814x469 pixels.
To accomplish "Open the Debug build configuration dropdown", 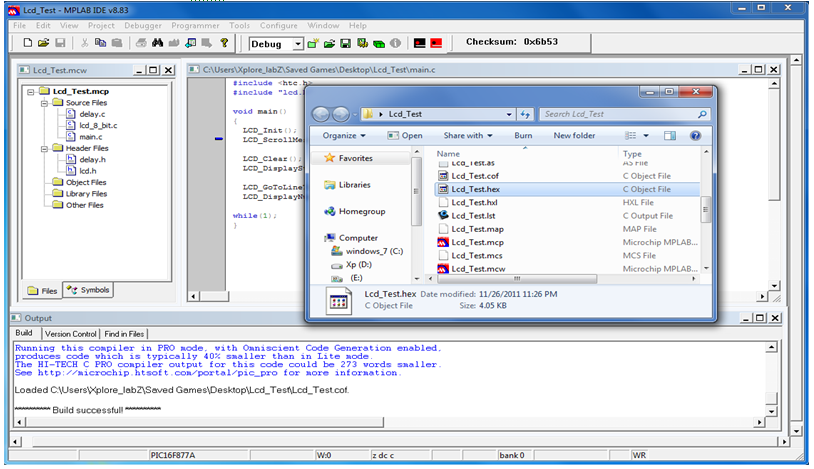I will click(x=298, y=44).
